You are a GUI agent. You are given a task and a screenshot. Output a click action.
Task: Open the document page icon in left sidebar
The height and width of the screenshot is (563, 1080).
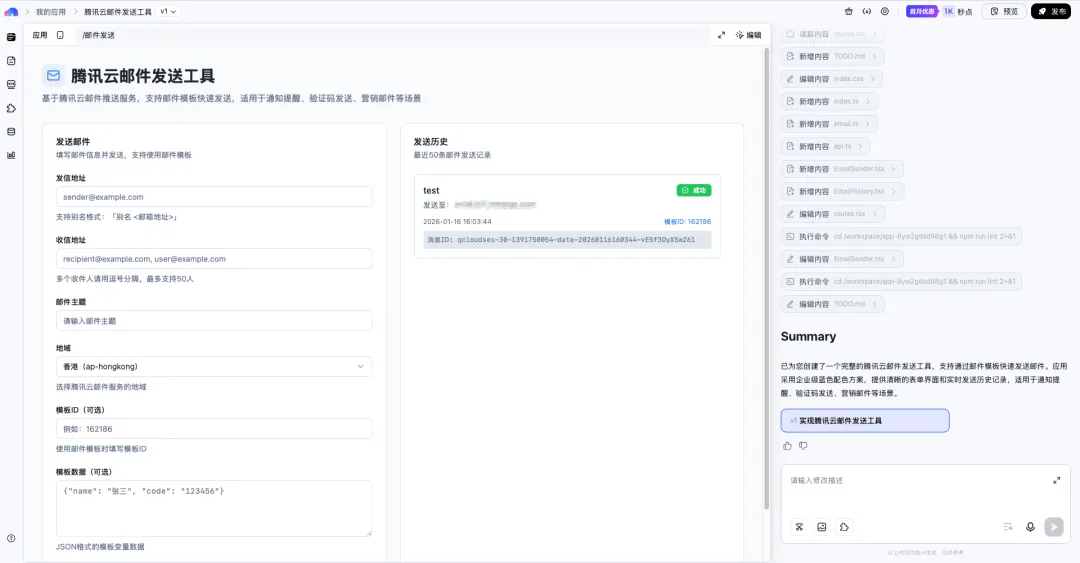11,61
